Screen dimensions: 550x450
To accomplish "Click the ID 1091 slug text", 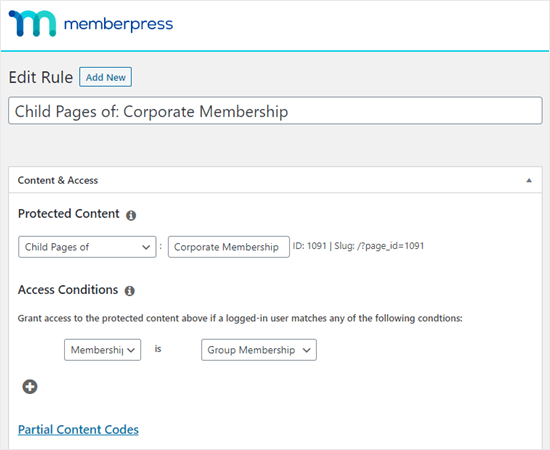I will tap(358, 246).
